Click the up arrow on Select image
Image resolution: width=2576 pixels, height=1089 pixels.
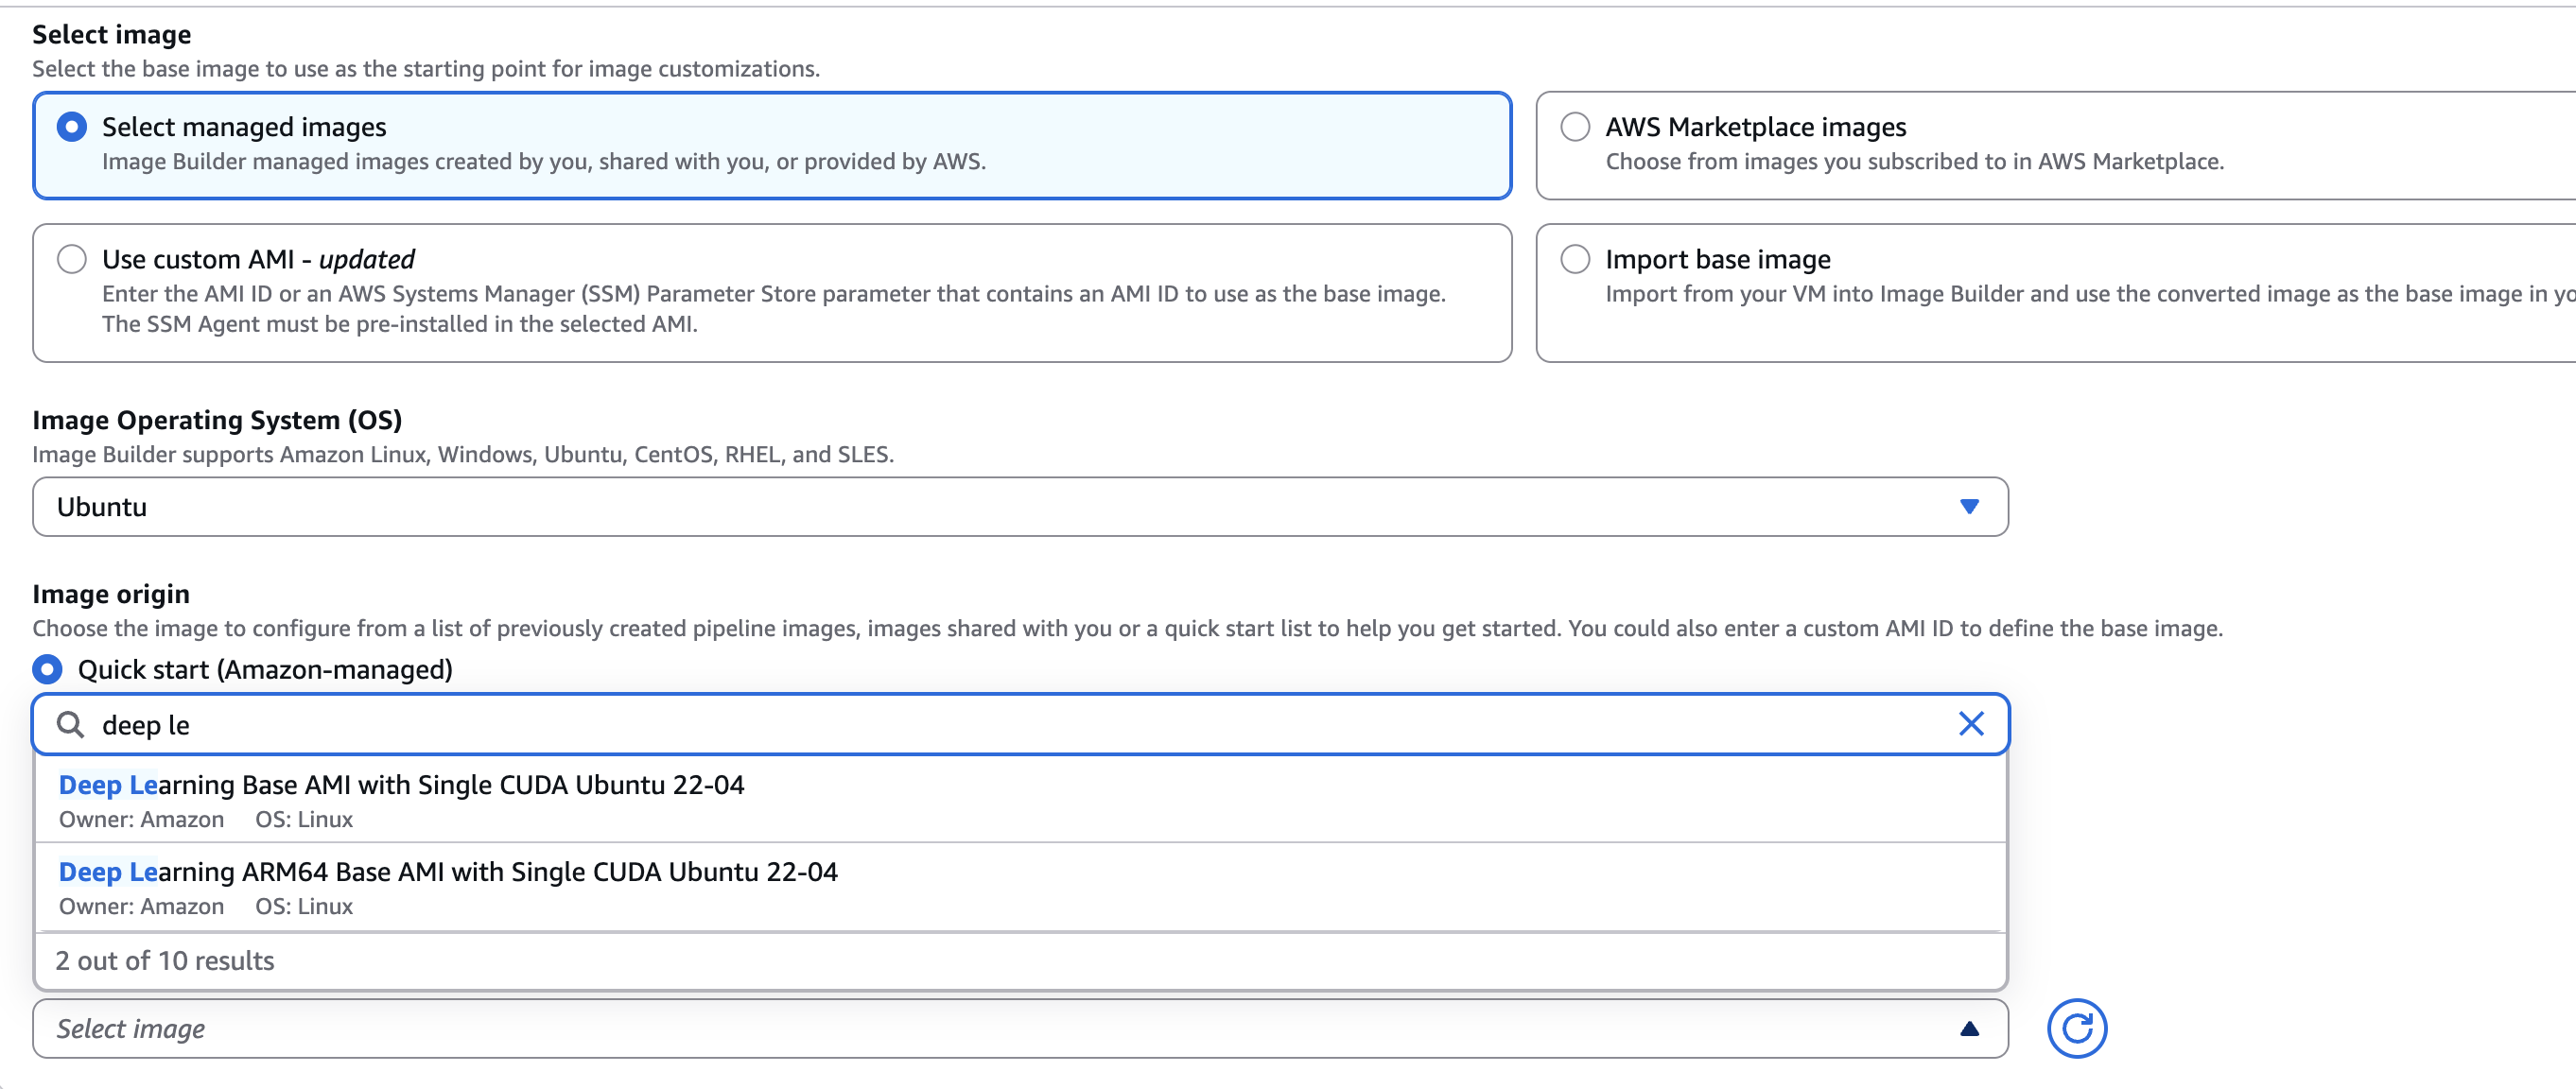click(x=1969, y=1029)
